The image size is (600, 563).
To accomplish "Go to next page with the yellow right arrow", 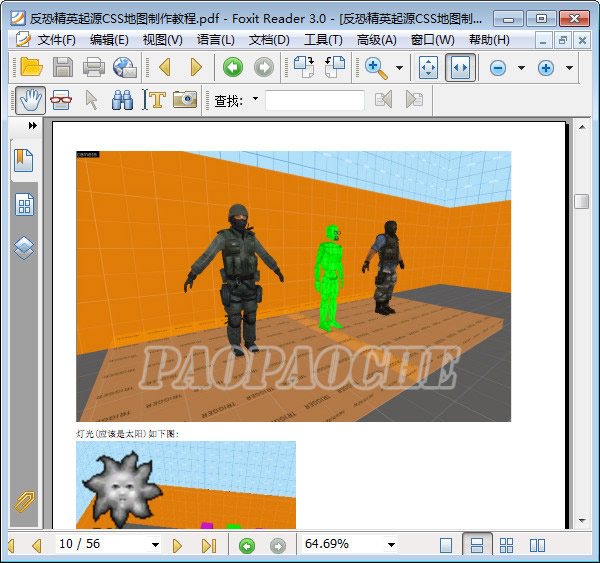I will [196, 68].
